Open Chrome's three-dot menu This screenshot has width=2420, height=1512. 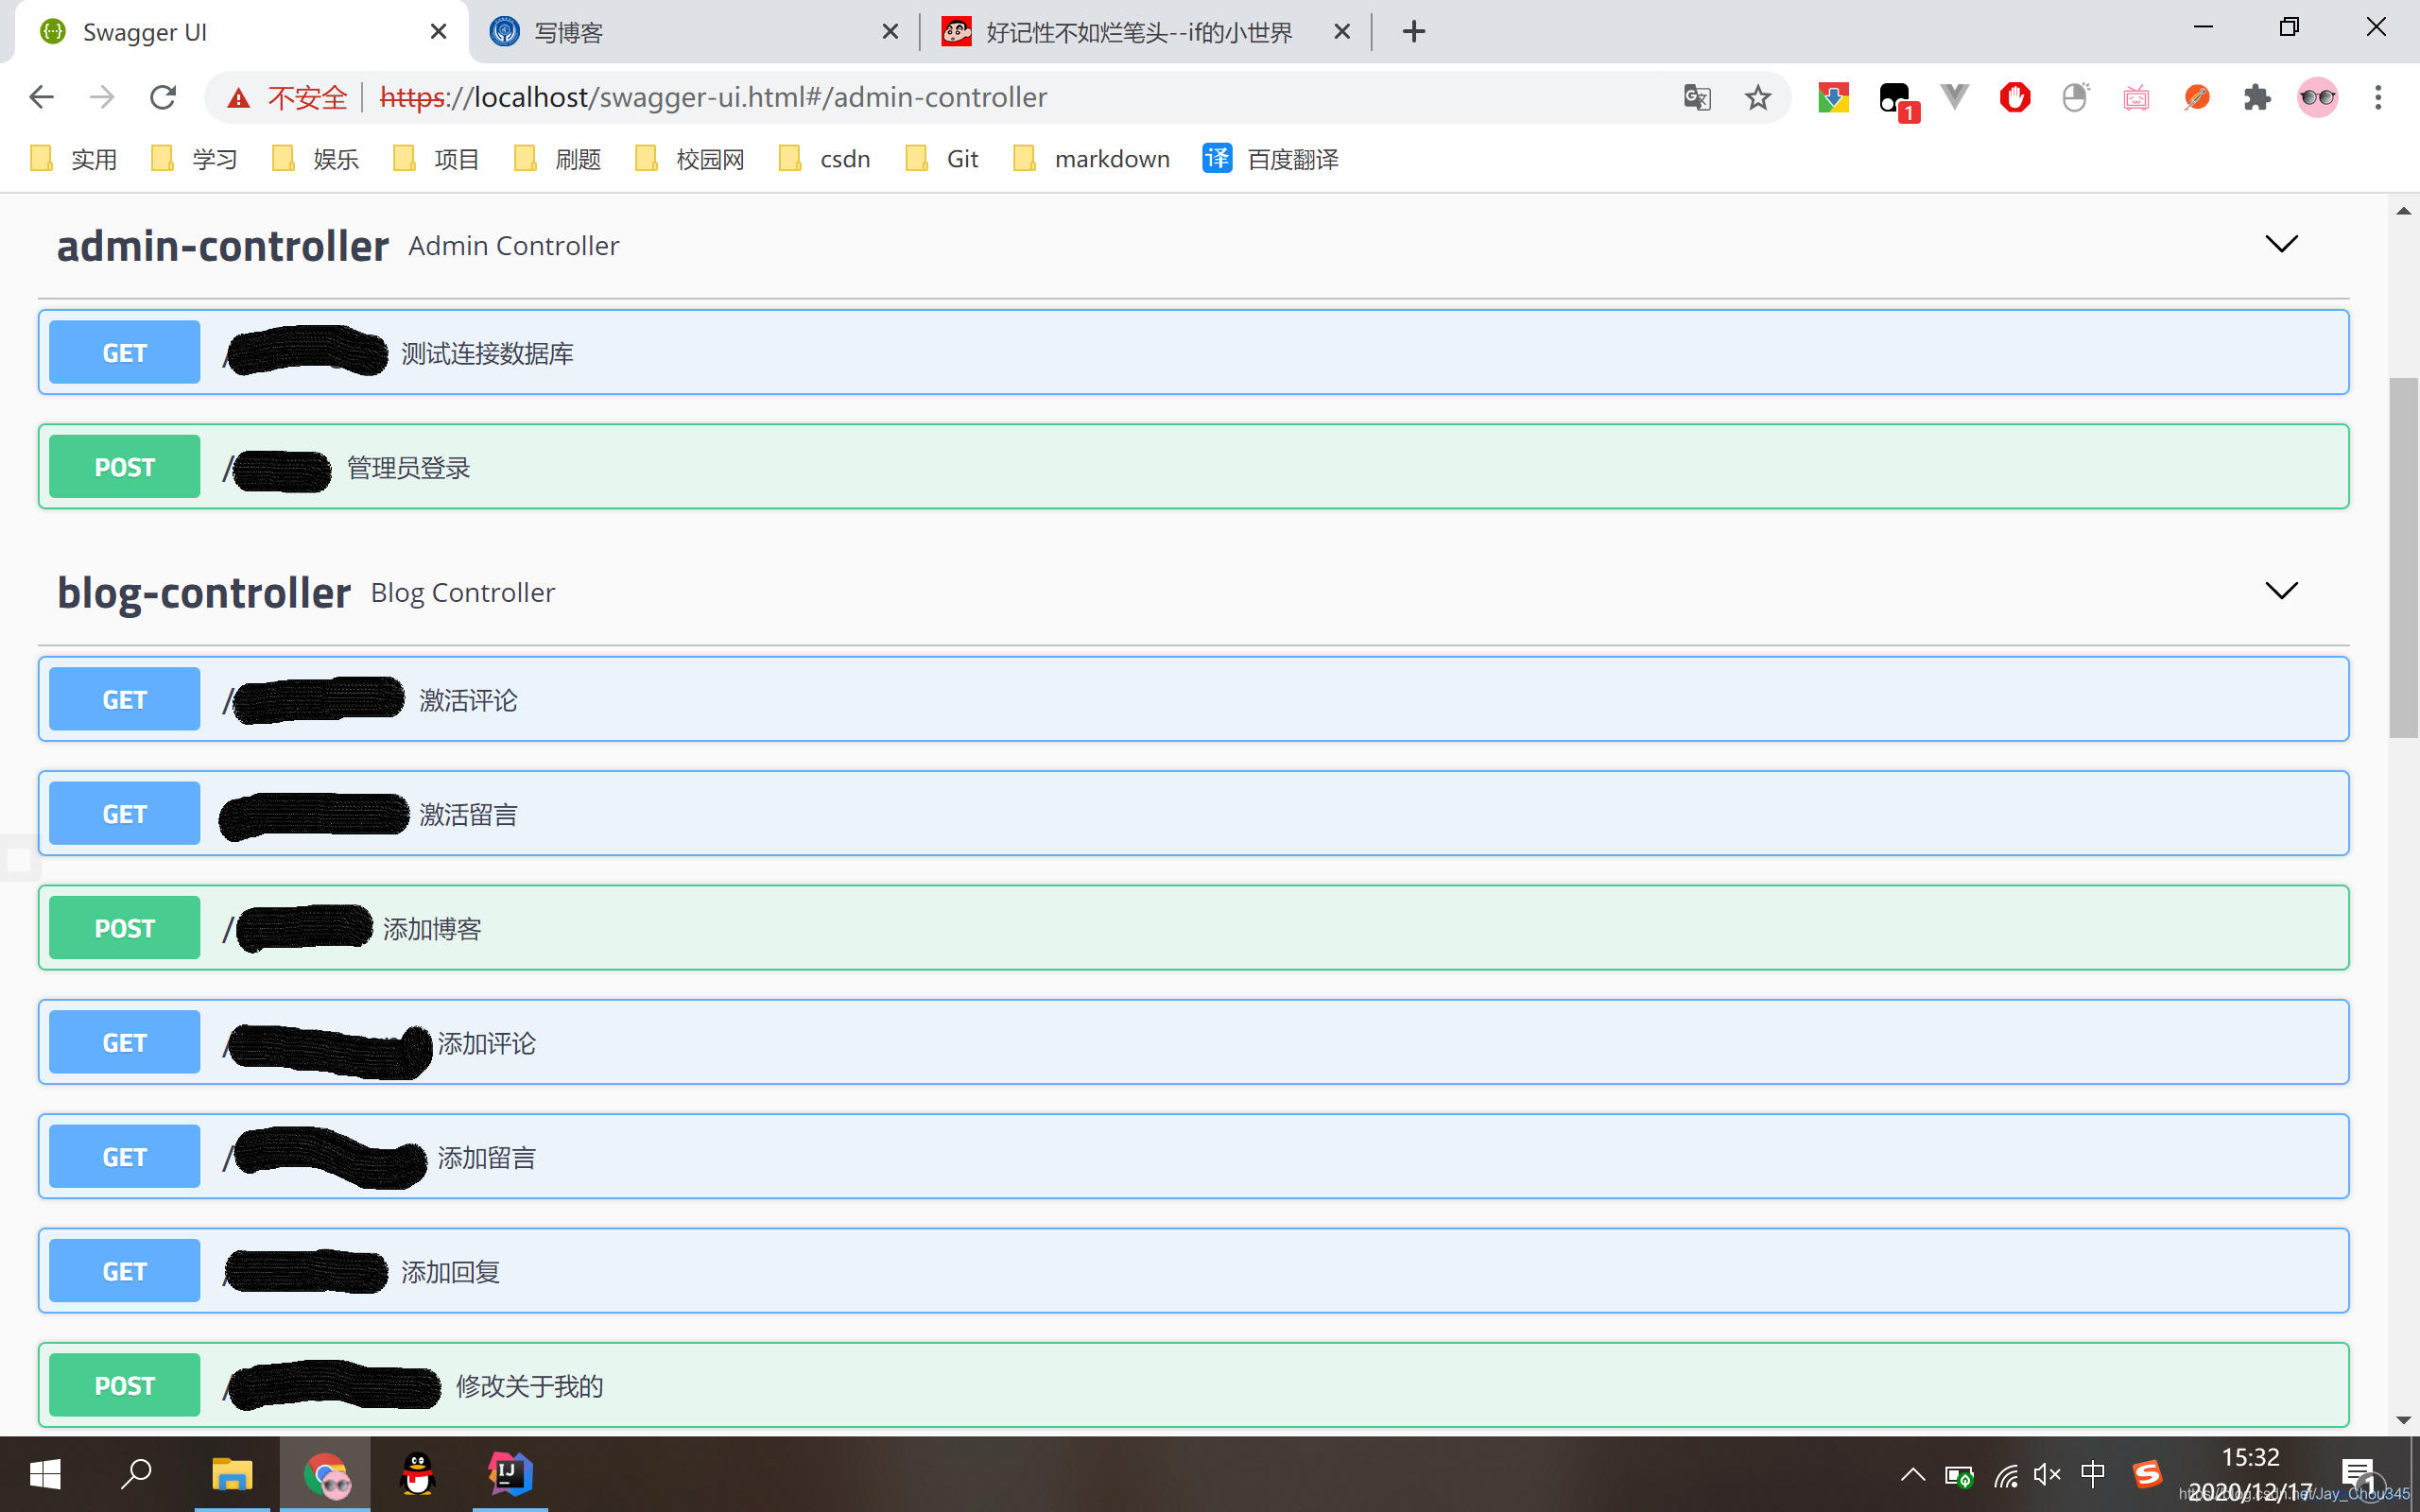2378,97
